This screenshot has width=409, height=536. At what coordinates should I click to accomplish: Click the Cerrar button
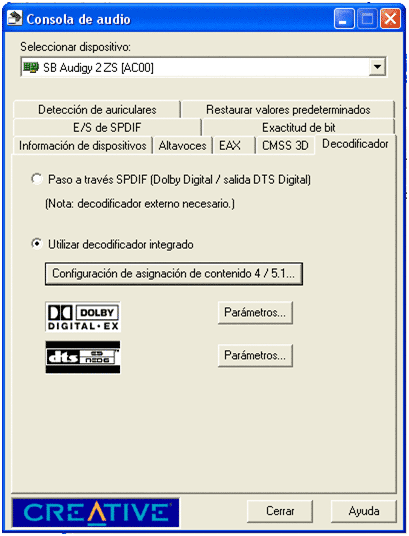click(280, 511)
